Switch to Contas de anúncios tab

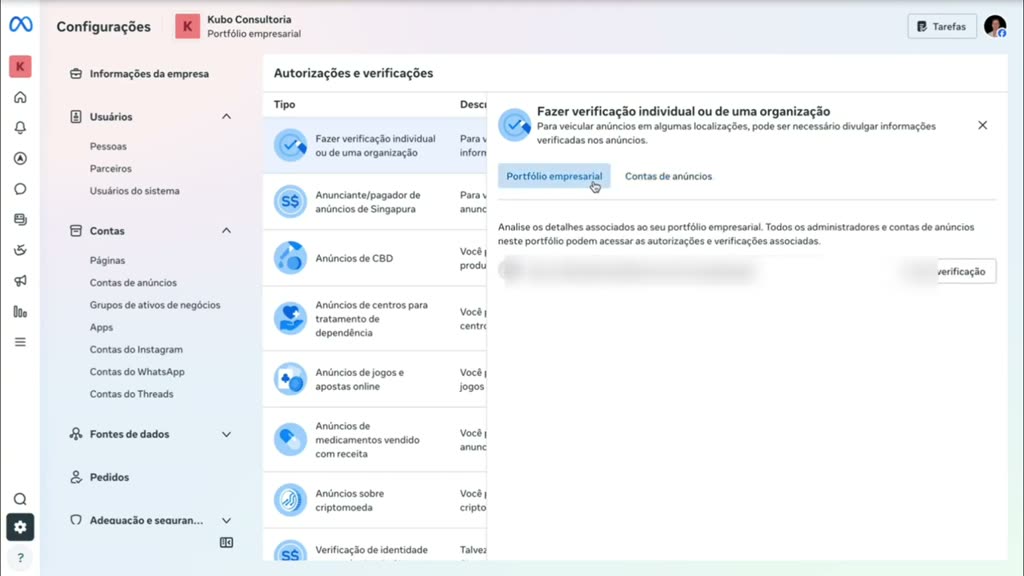pyautogui.click(x=668, y=176)
